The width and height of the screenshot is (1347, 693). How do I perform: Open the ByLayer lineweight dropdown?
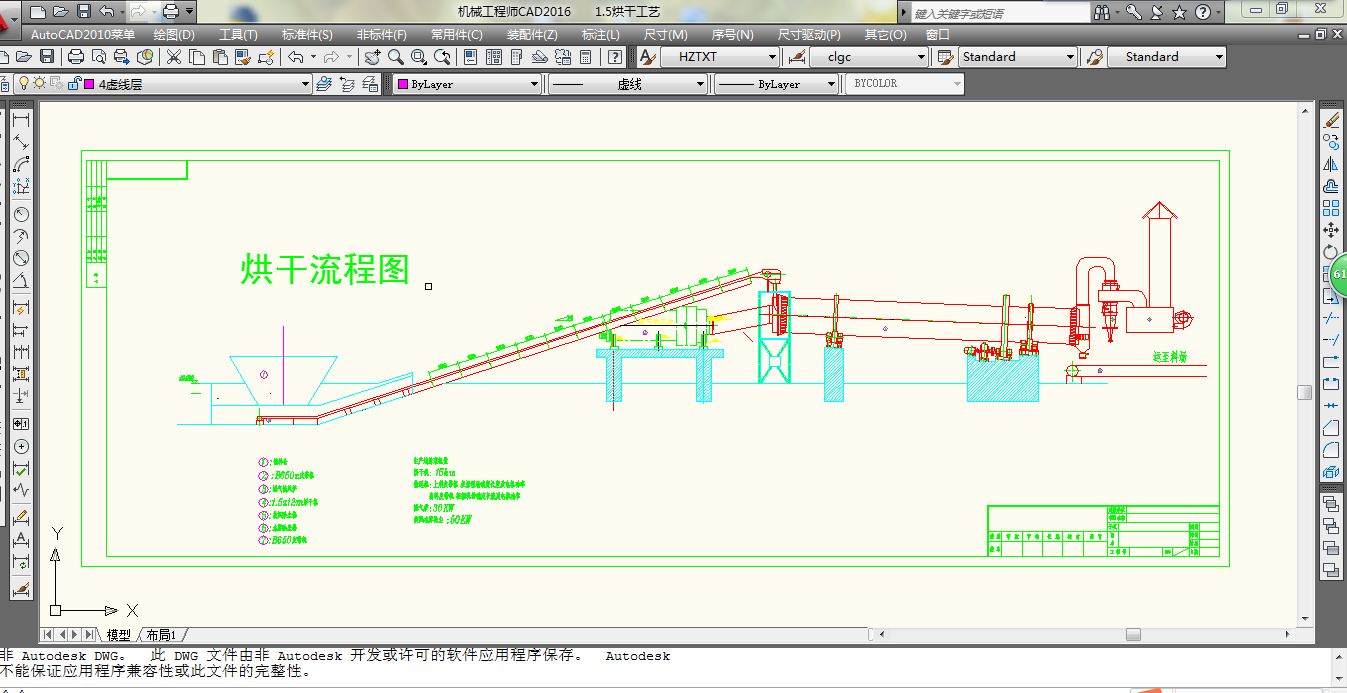[830, 85]
